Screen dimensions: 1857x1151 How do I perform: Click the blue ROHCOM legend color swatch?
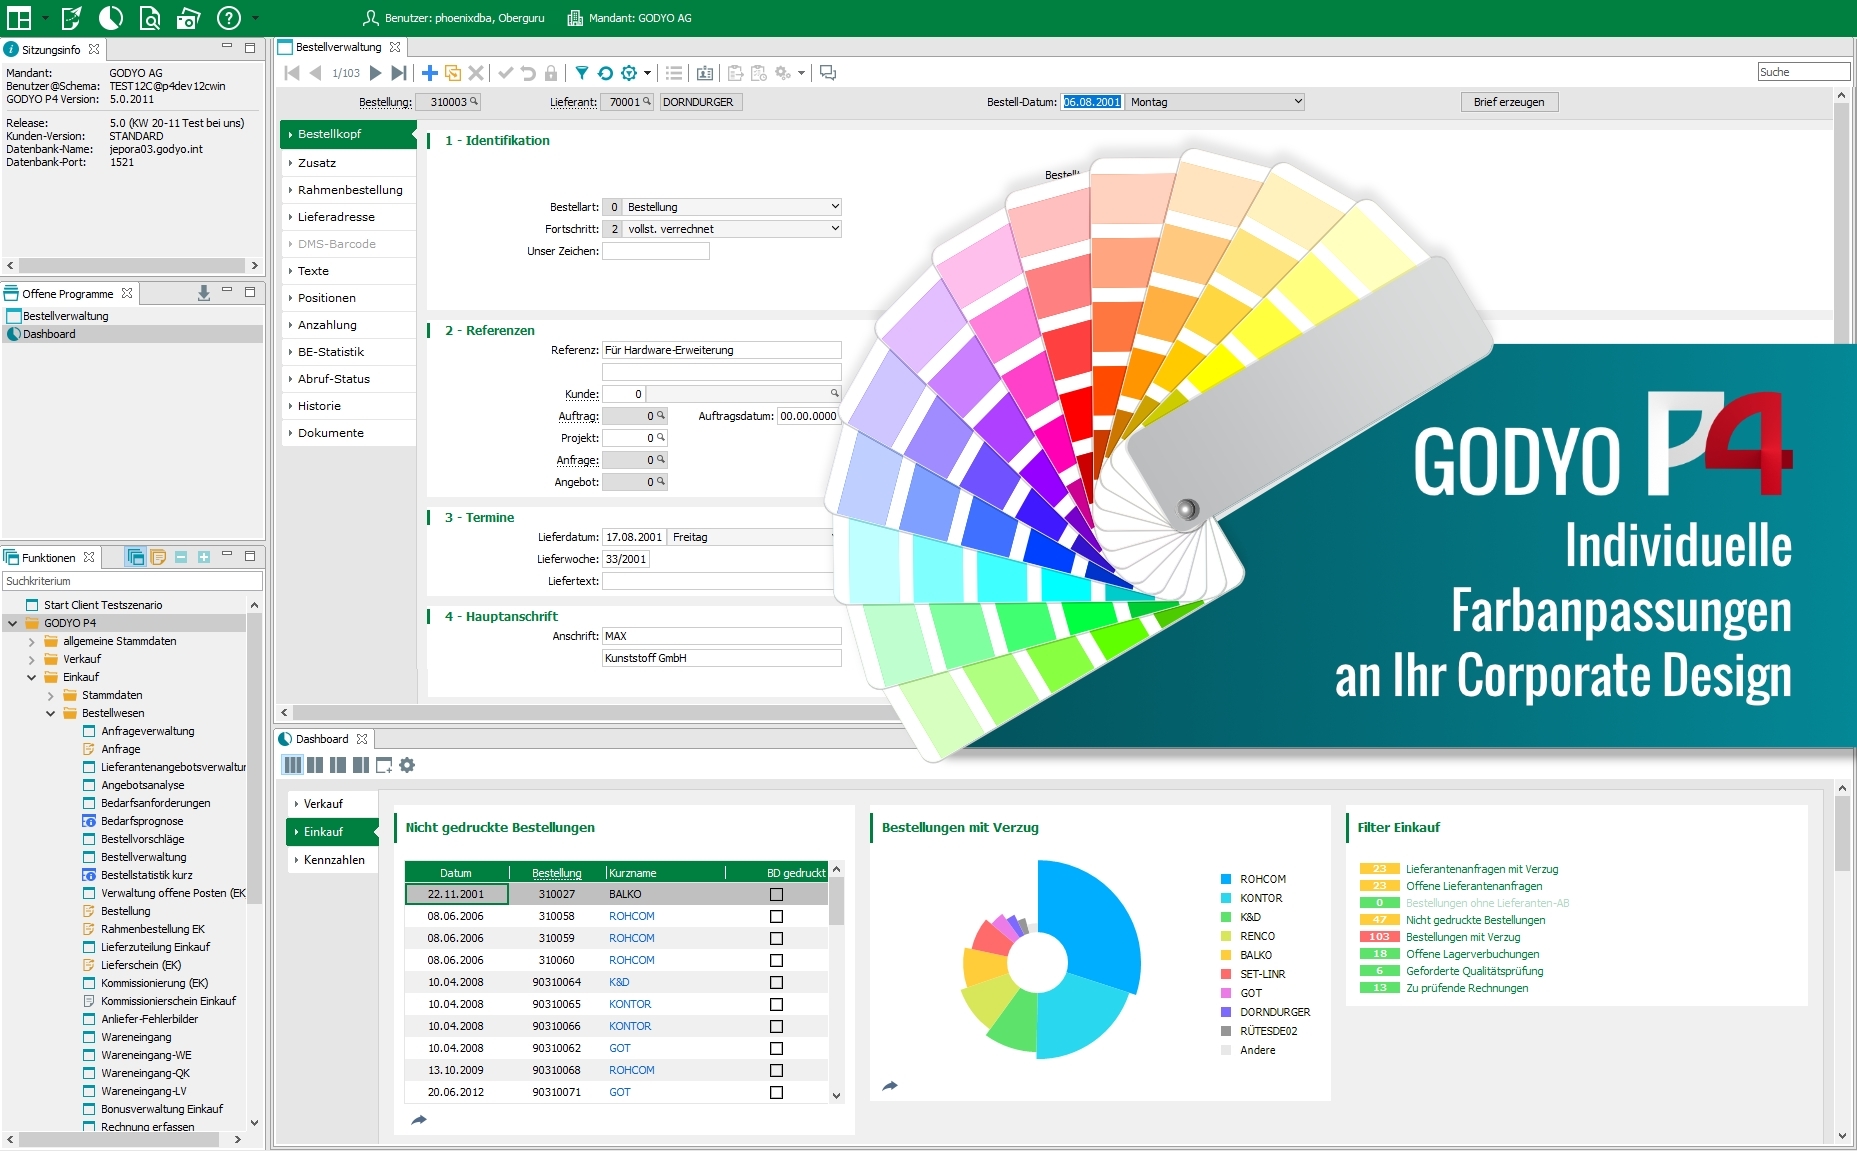click(x=1225, y=879)
